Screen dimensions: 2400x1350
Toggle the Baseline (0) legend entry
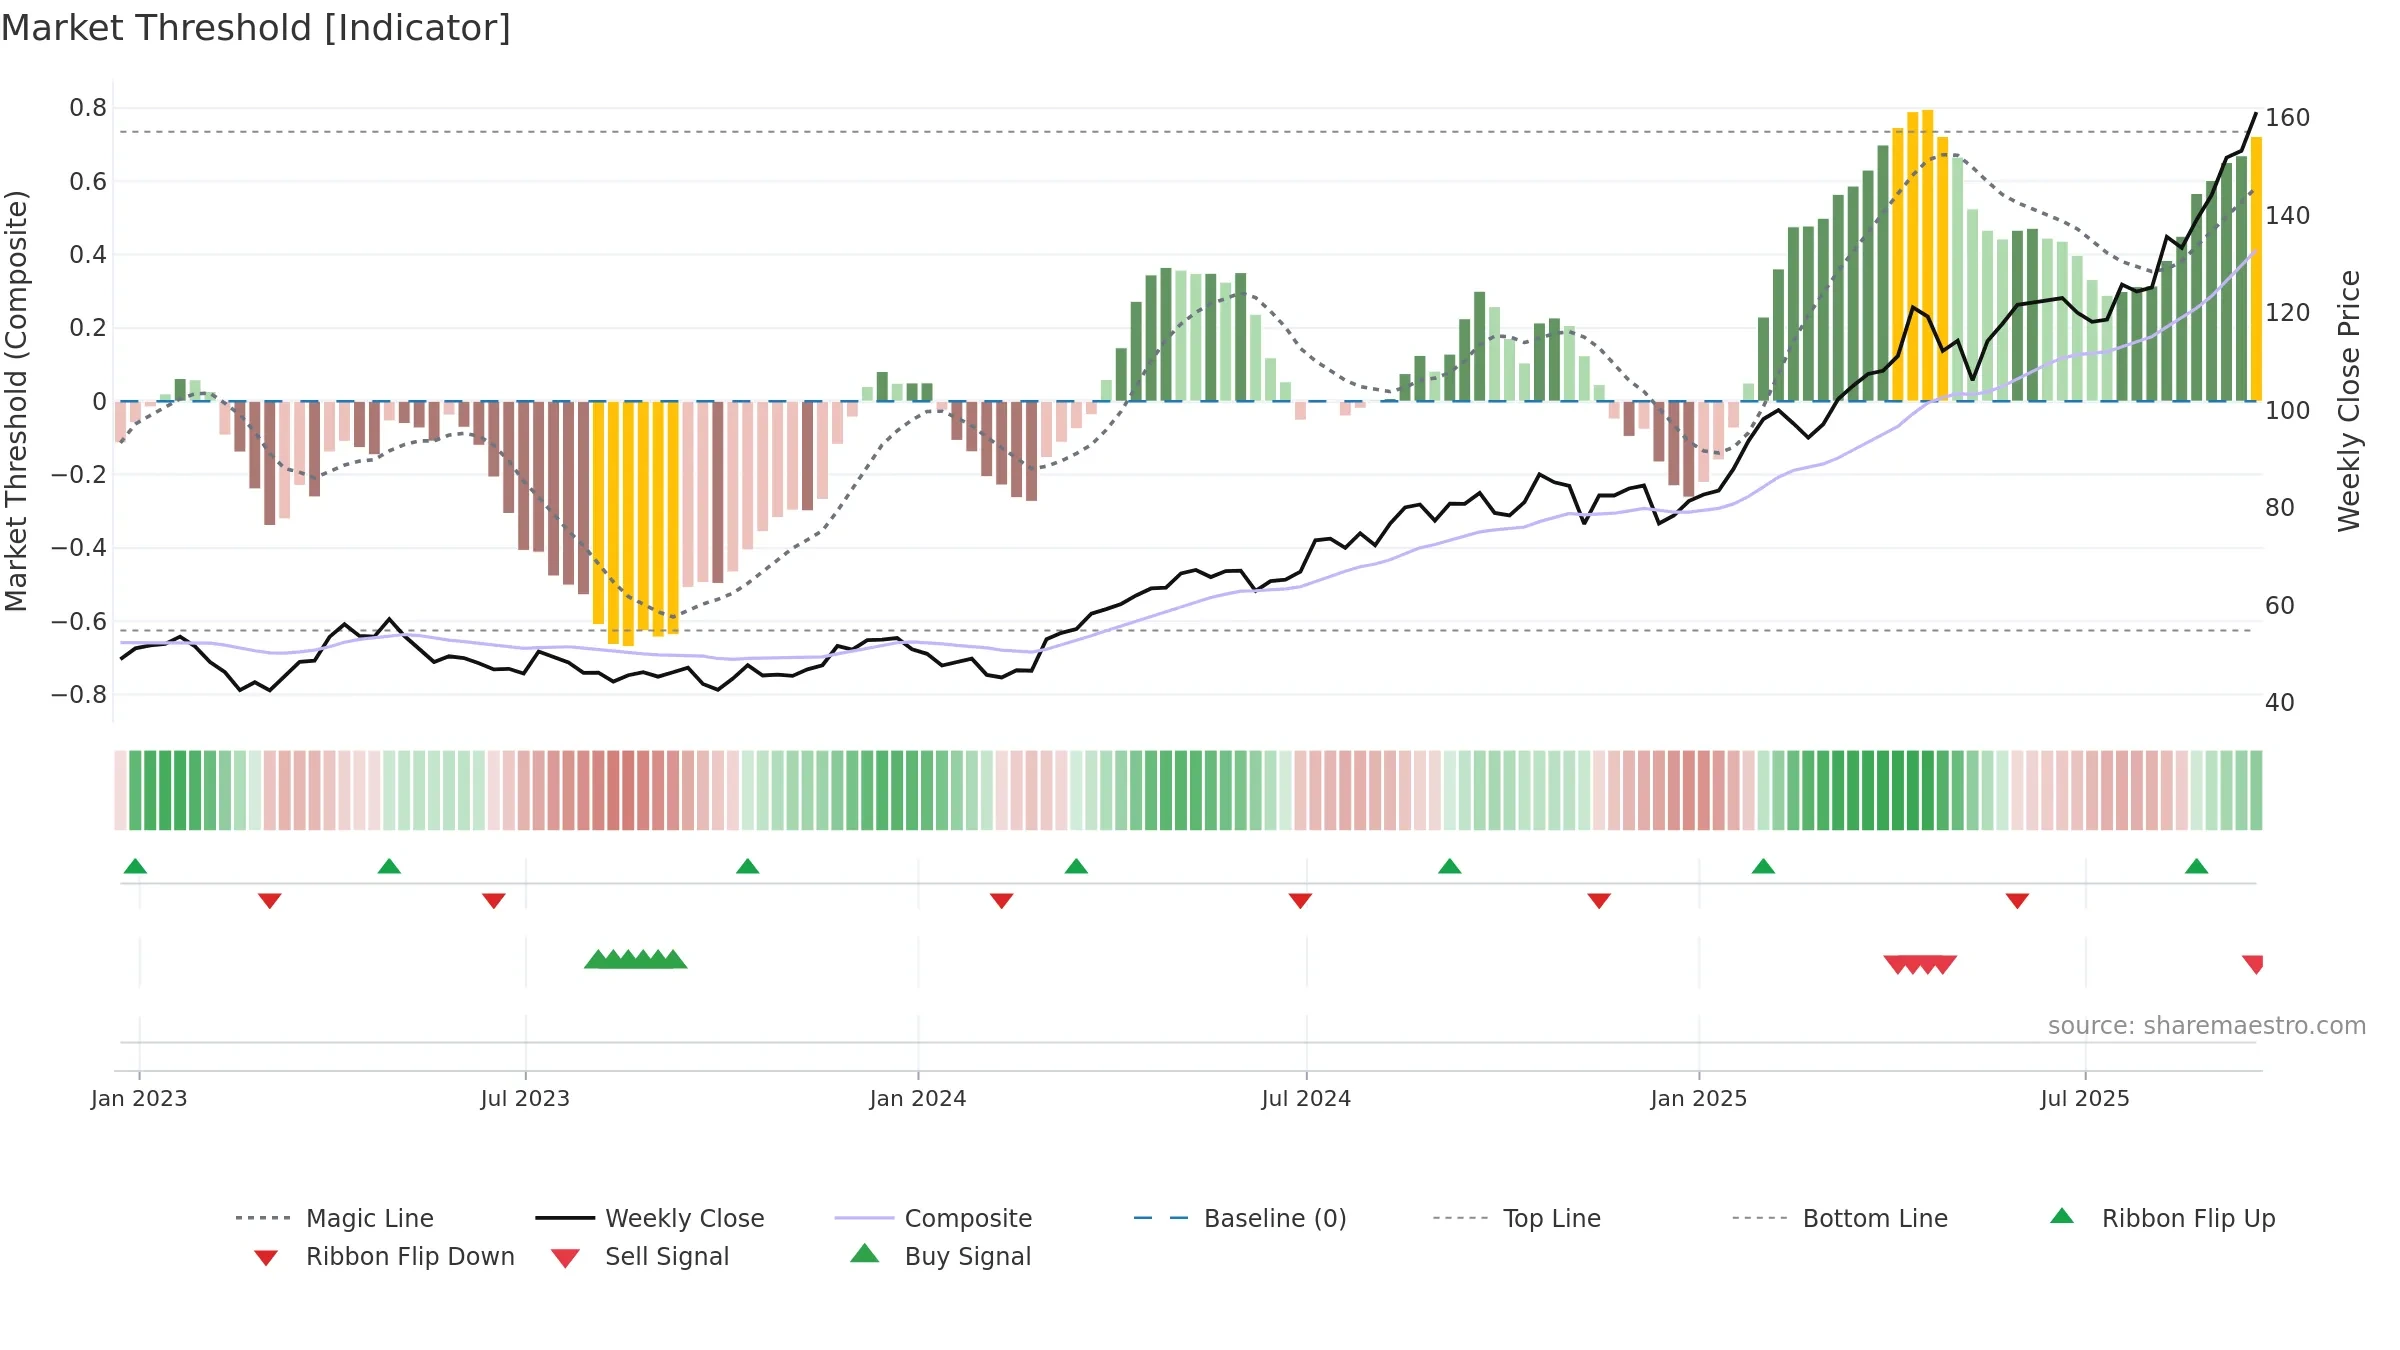coord(1240,1218)
